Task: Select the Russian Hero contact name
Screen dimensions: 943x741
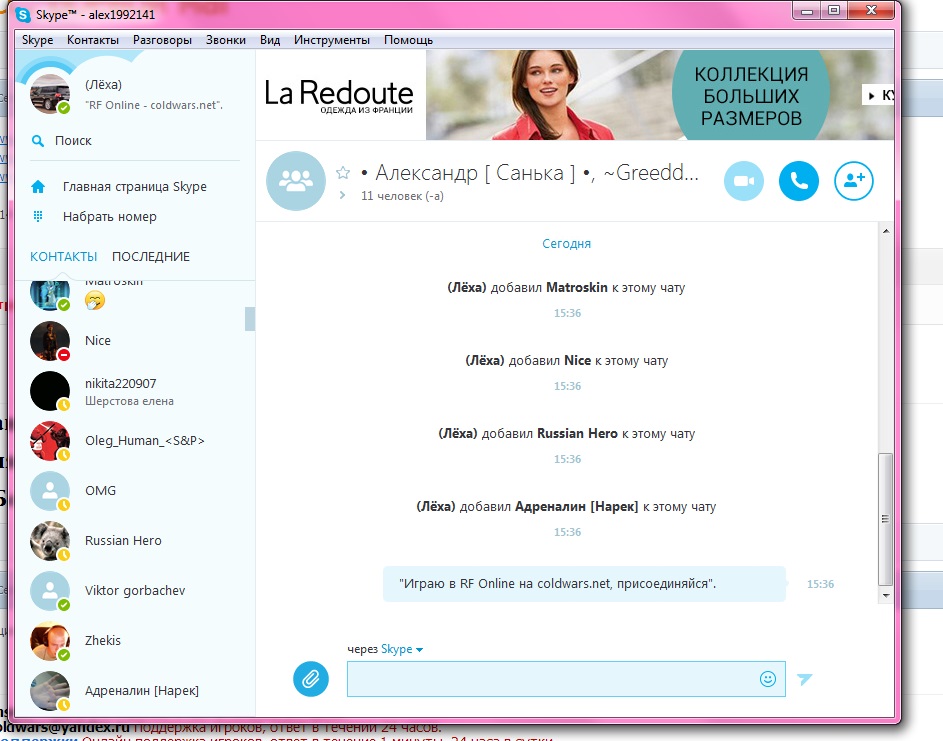Action: pyautogui.click(x=123, y=541)
